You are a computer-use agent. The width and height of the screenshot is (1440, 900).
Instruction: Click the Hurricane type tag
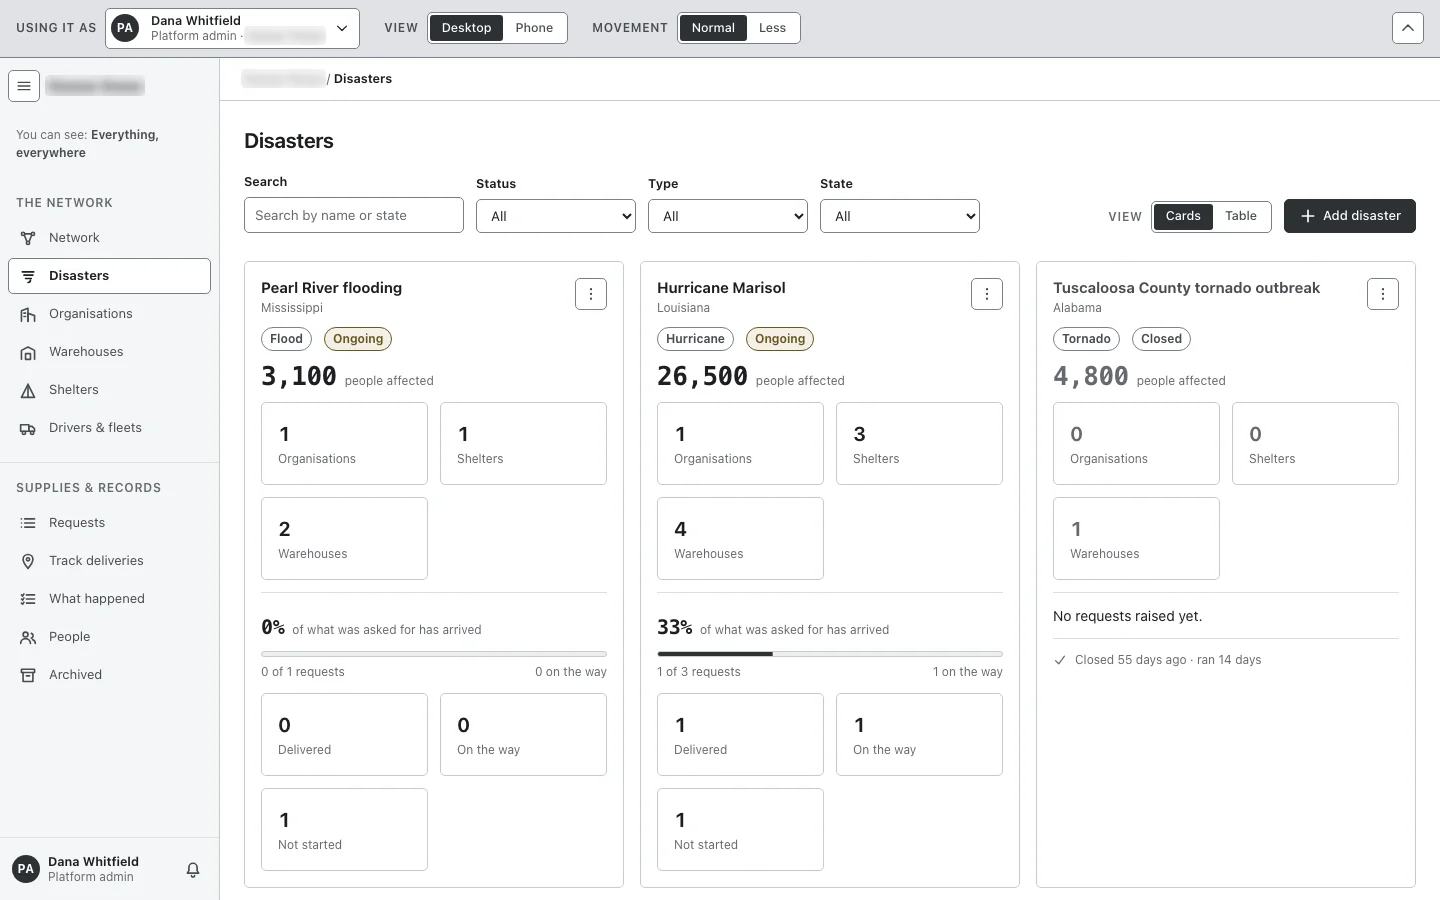(x=695, y=339)
